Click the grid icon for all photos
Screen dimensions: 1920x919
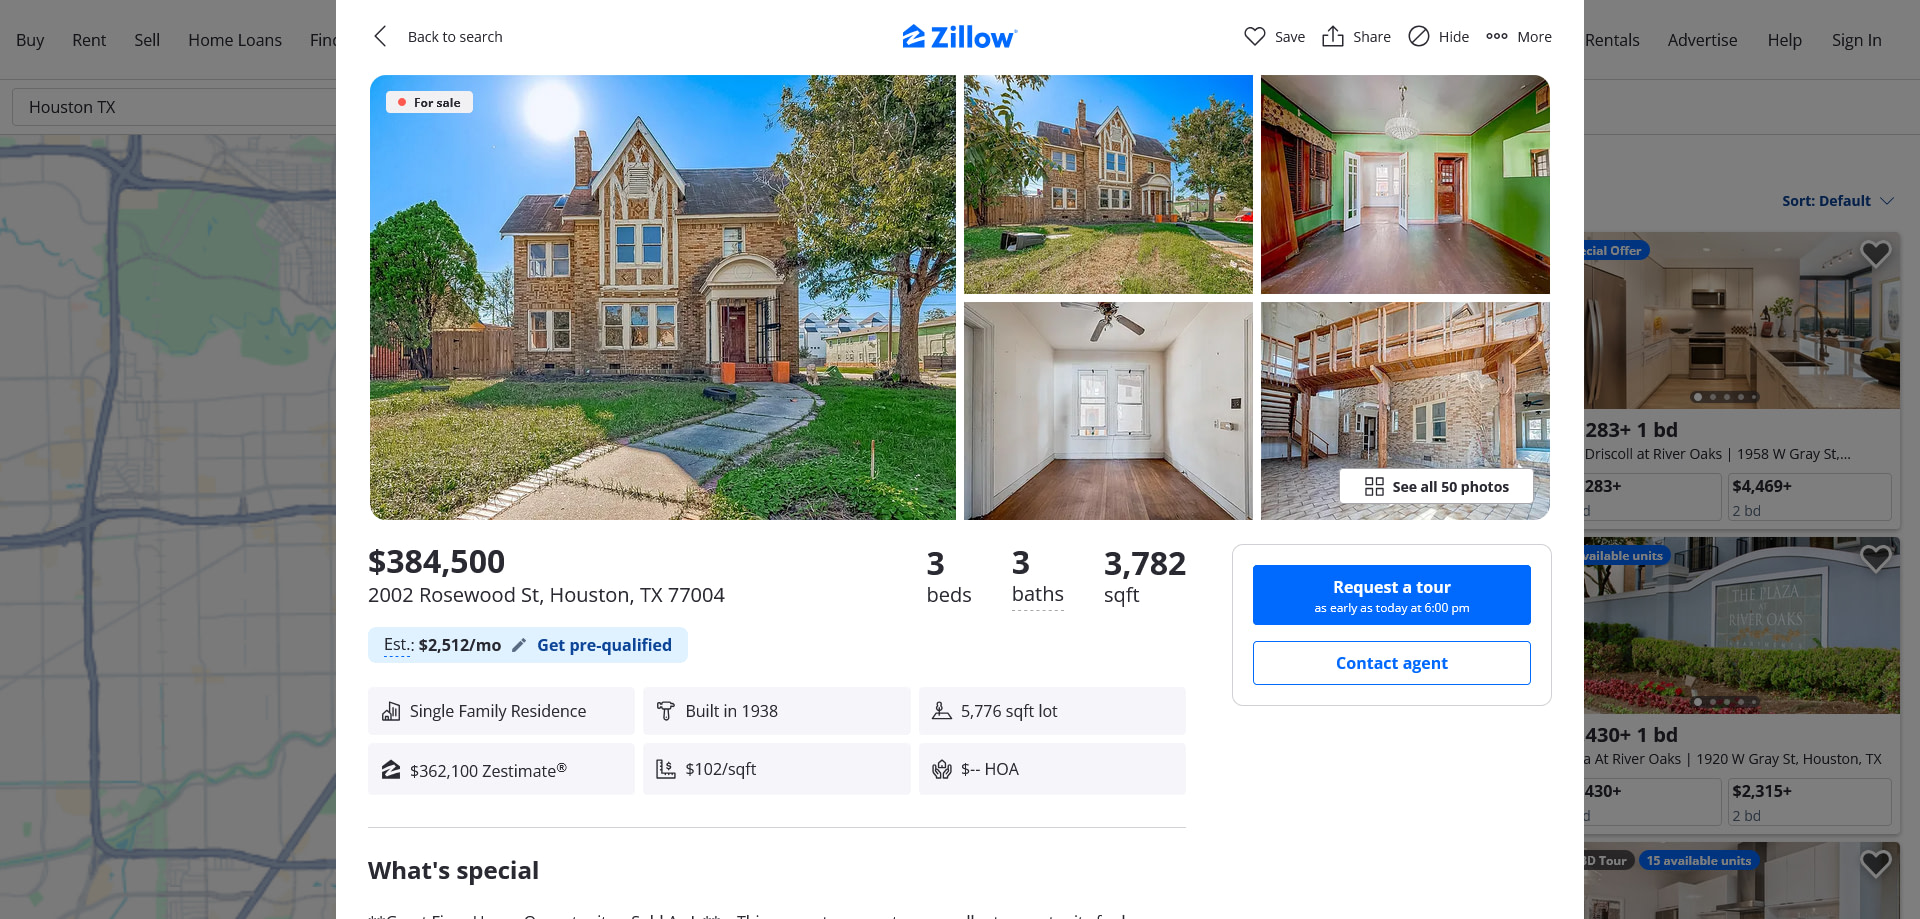tap(1374, 487)
